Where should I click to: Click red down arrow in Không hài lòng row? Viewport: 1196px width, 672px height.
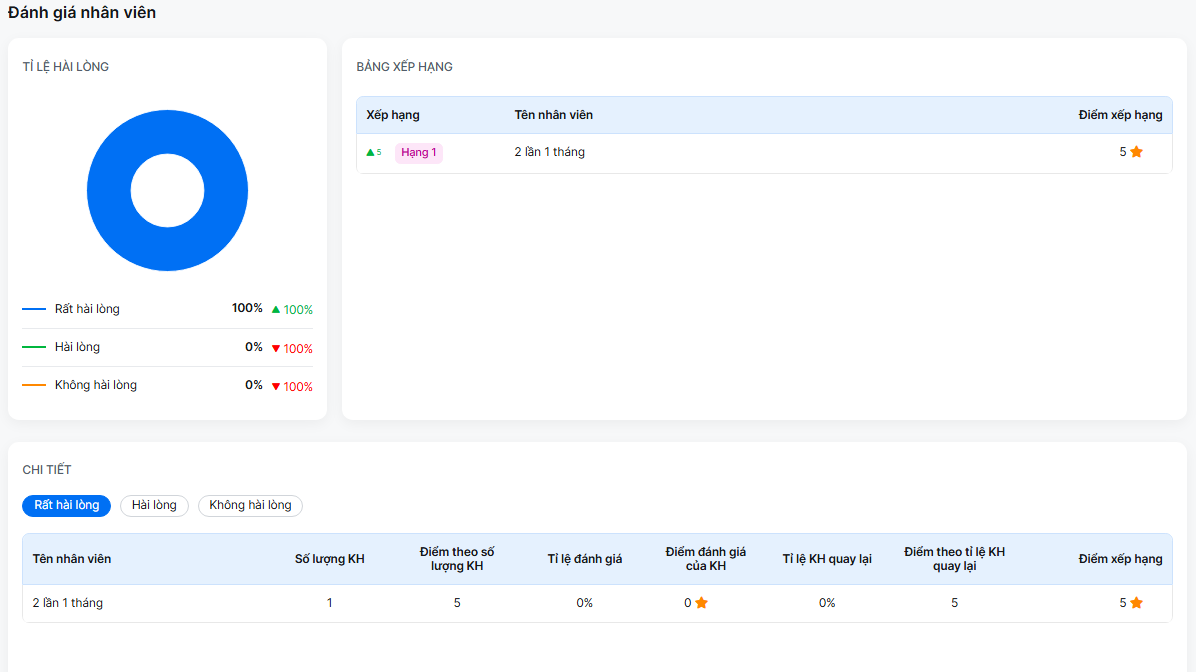[x=276, y=387]
